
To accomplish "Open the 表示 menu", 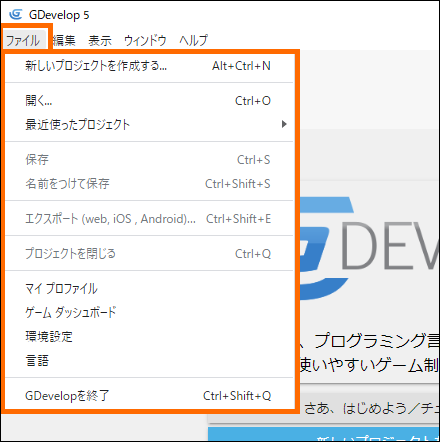I will pyautogui.click(x=100, y=40).
